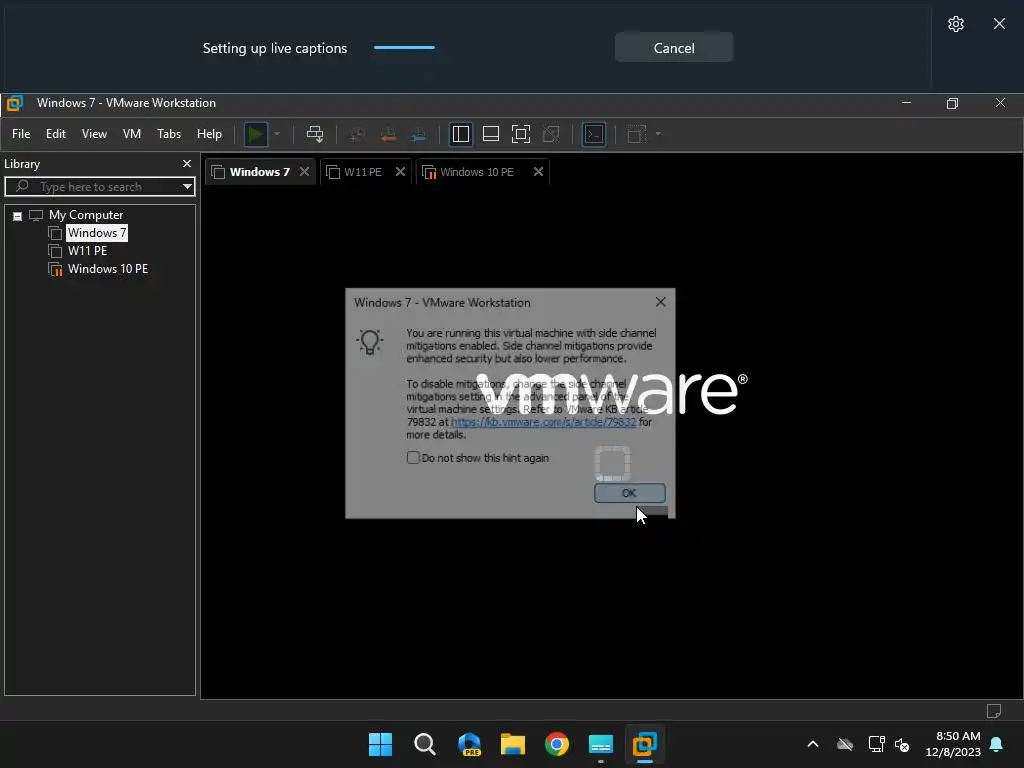Click the message log icon in status bar

coord(993,711)
